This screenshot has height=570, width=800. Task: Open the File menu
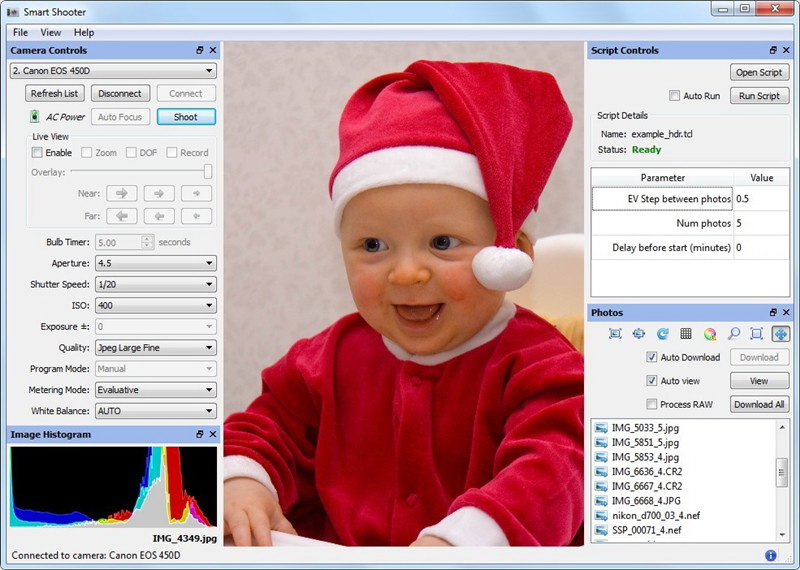coord(20,33)
